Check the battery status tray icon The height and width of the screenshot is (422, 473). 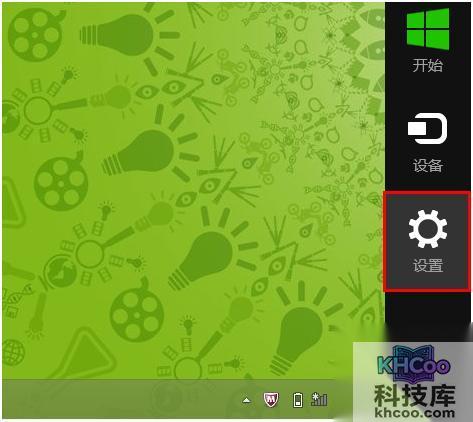298,400
